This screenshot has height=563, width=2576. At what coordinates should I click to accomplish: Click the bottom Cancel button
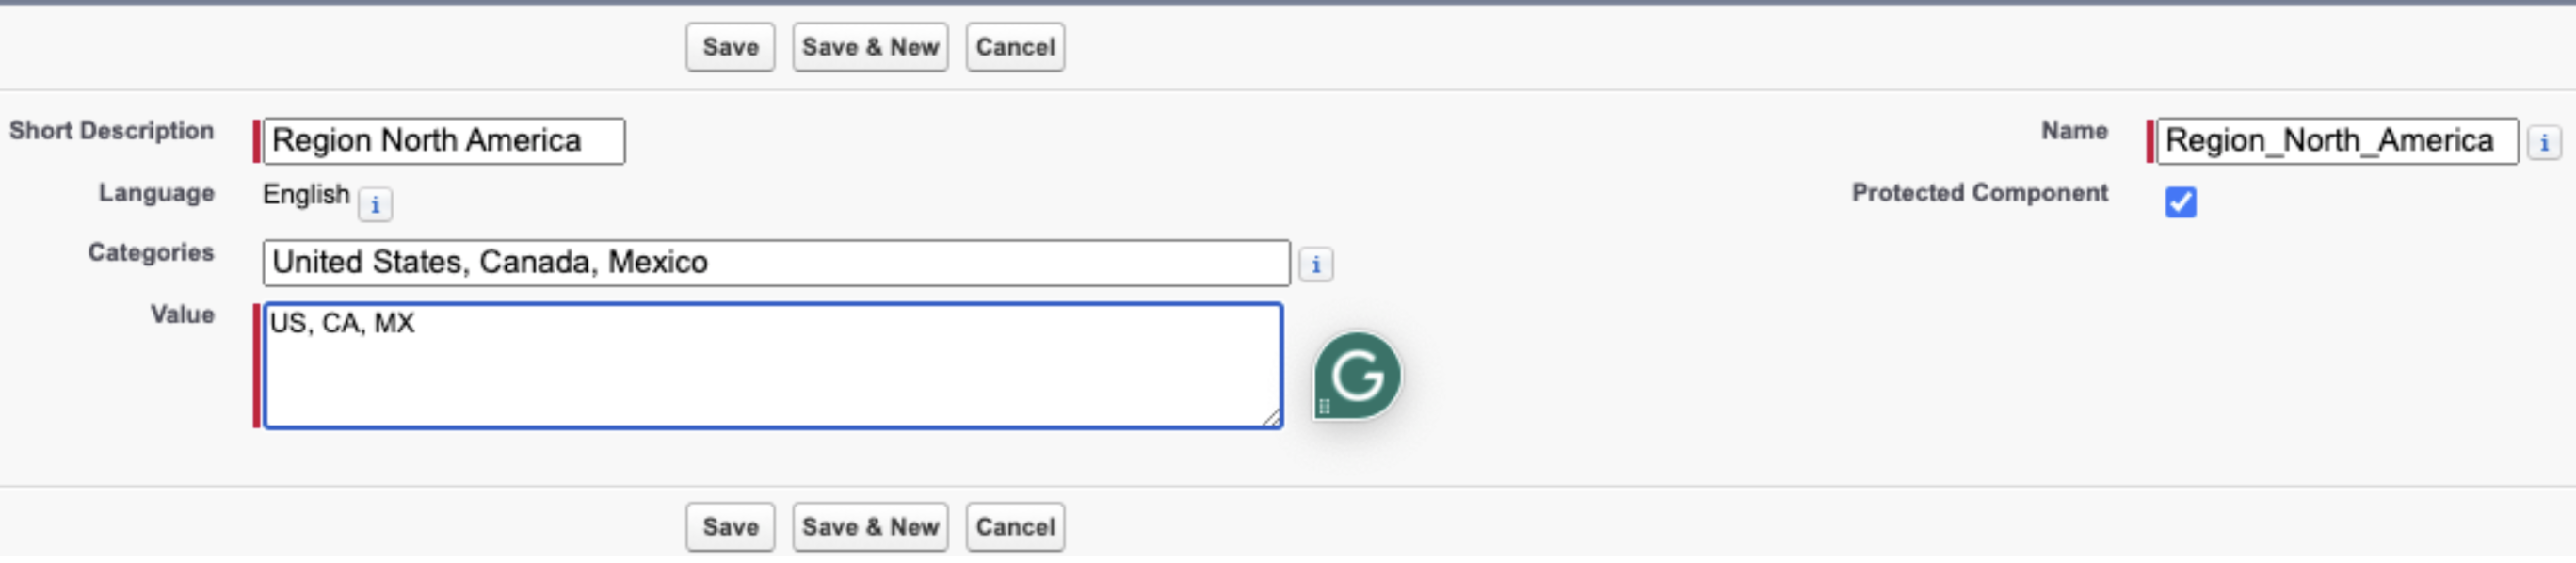click(1015, 527)
